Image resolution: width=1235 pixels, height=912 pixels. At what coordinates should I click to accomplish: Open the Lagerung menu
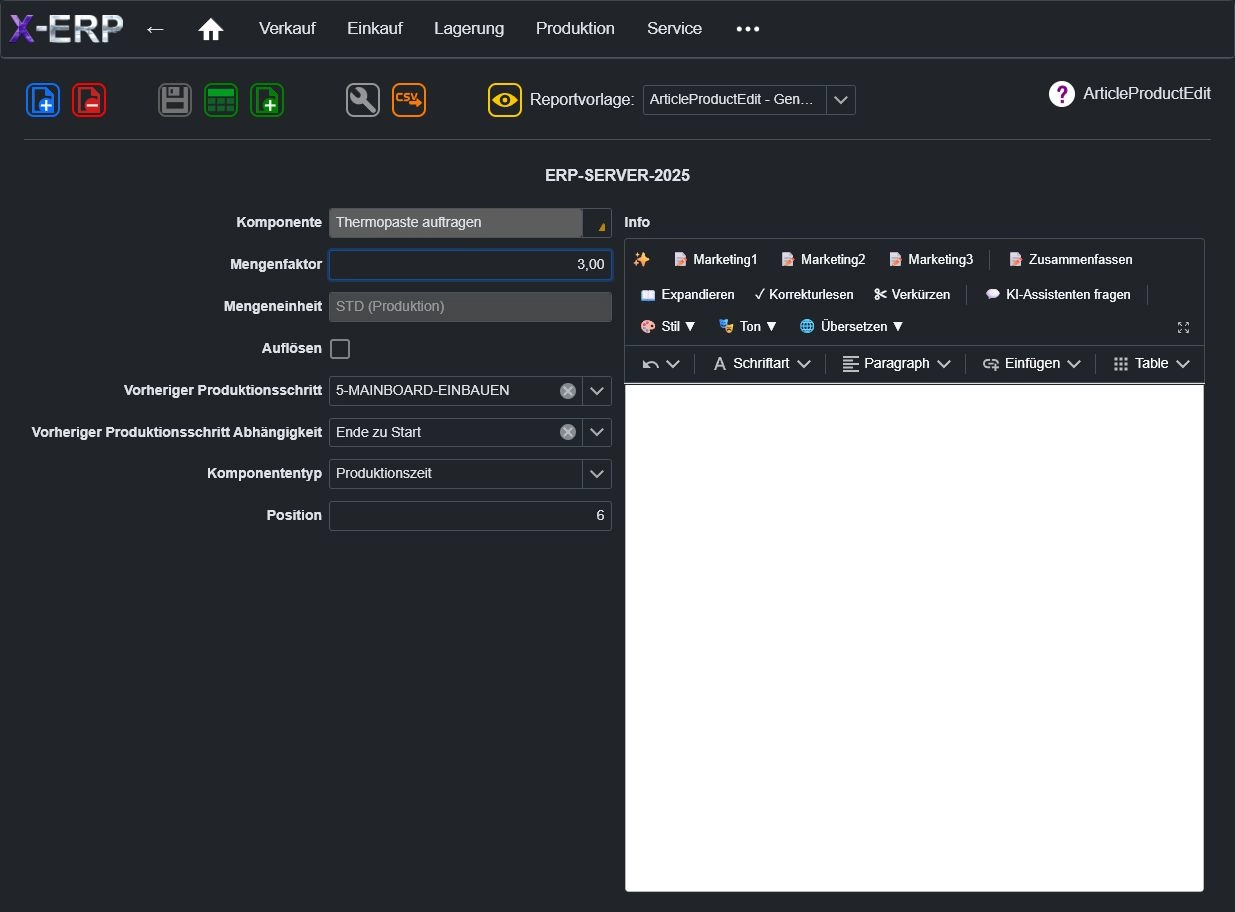(x=469, y=29)
